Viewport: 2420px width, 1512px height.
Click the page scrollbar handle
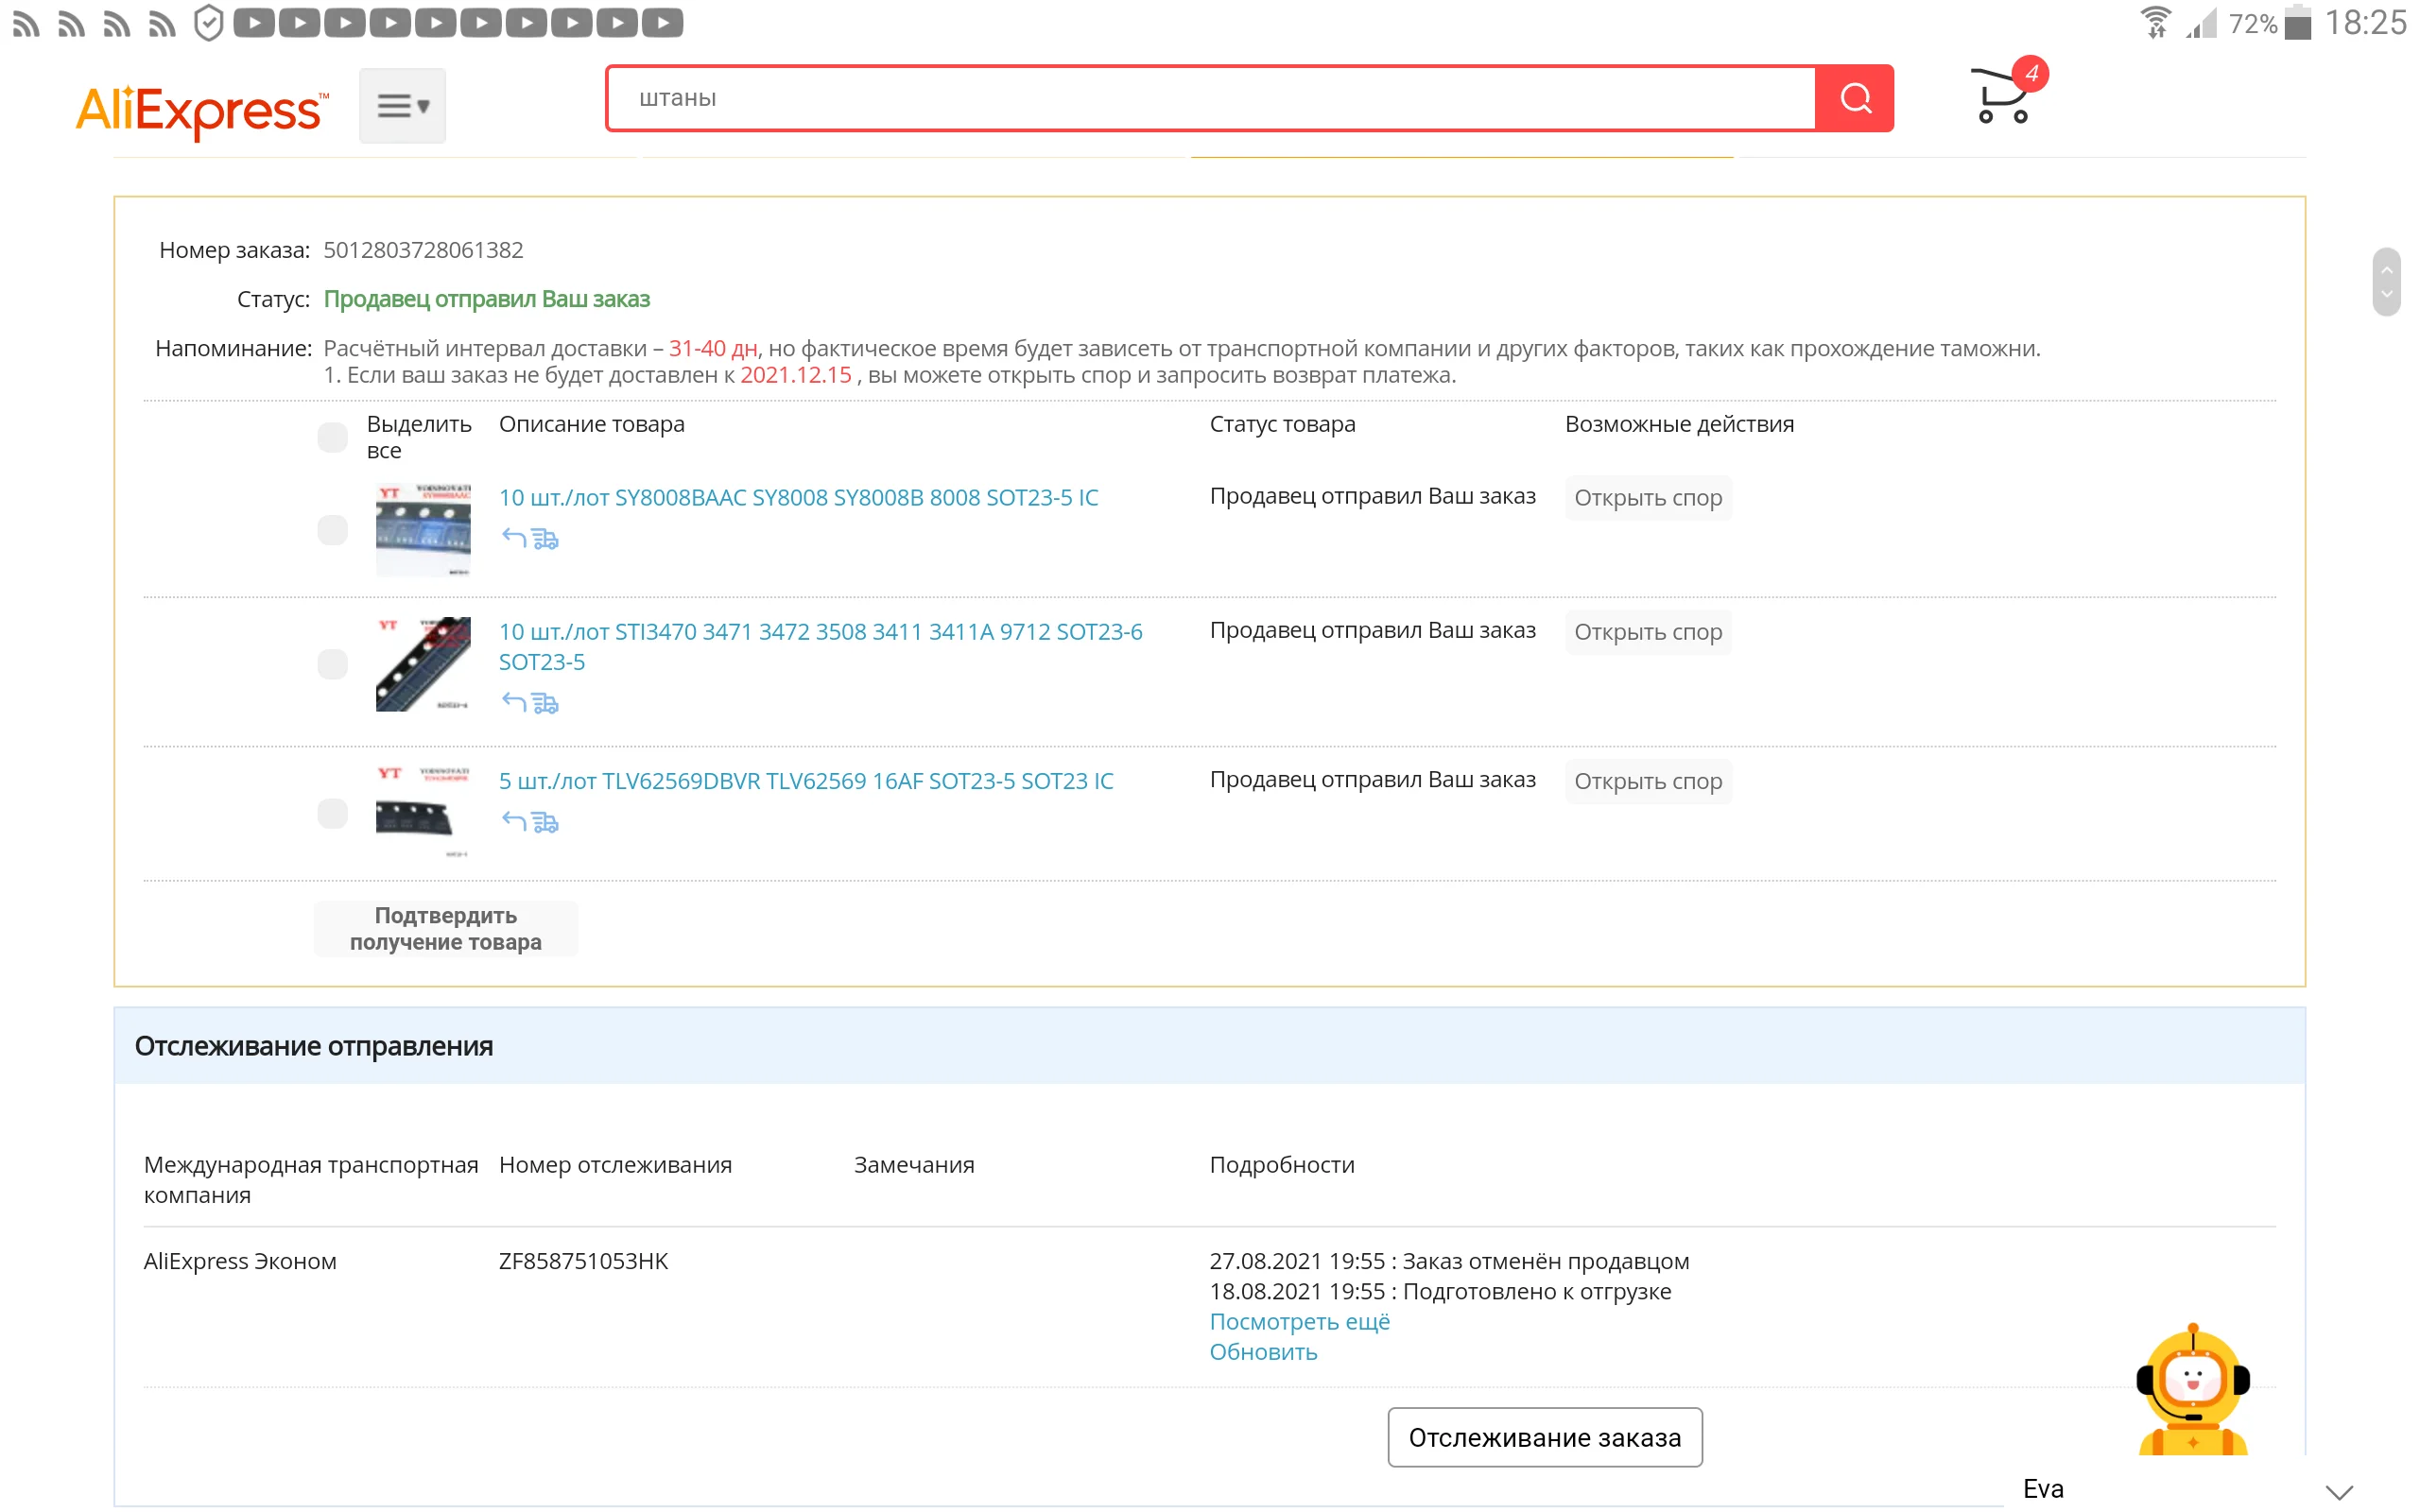click(2386, 282)
